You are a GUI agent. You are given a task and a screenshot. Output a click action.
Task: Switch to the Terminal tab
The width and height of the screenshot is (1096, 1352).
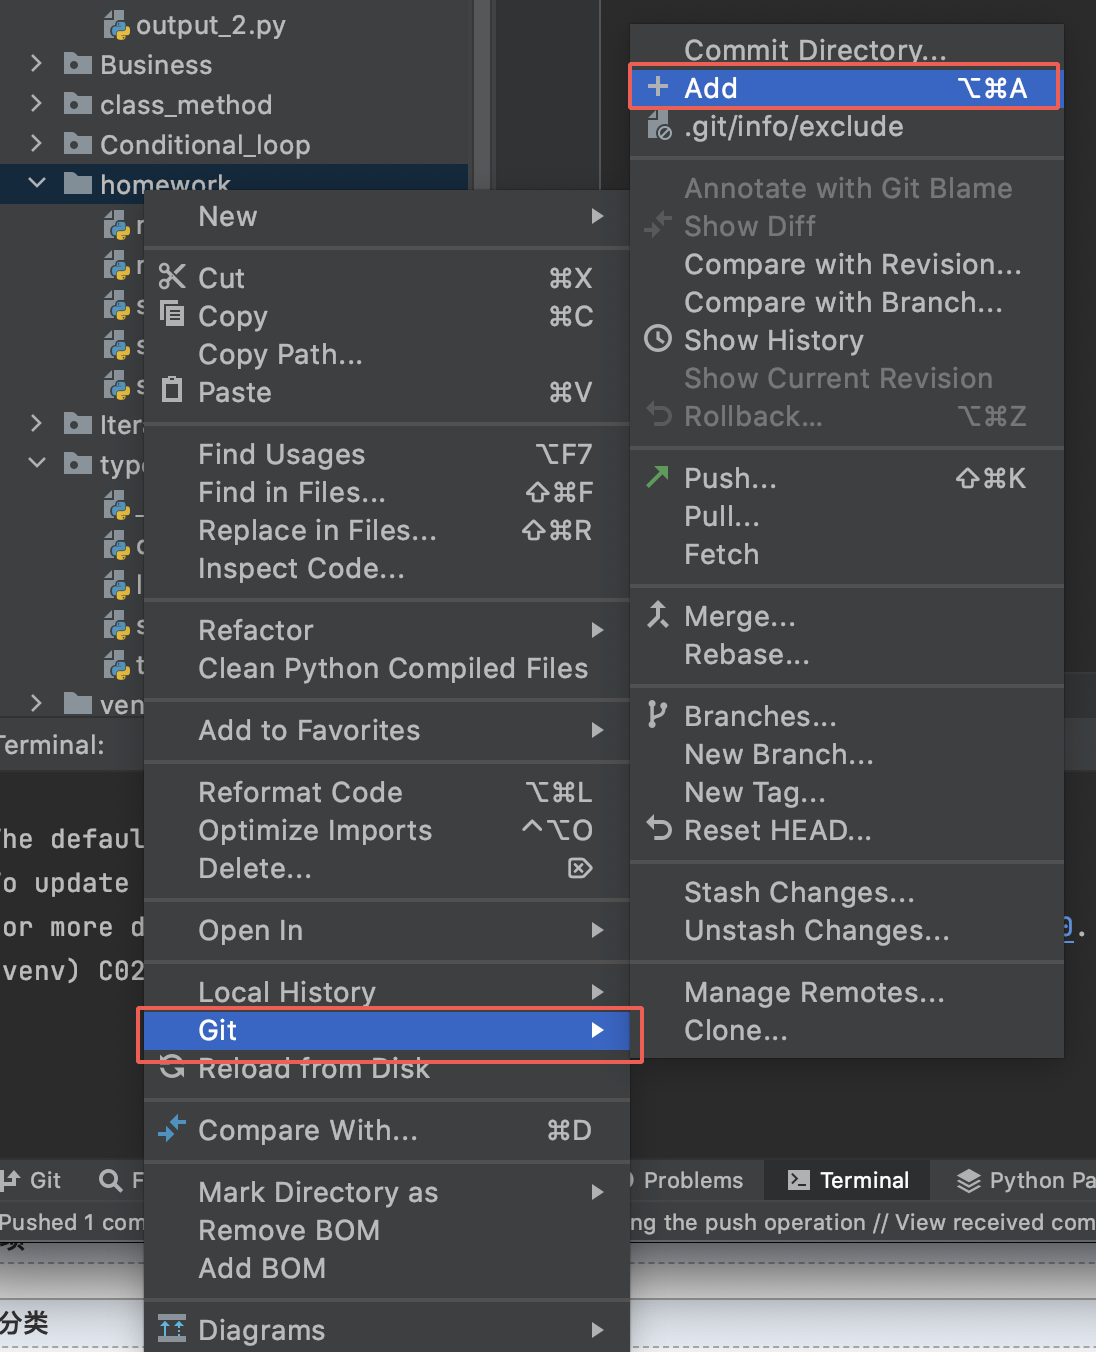[x=849, y=1180]
